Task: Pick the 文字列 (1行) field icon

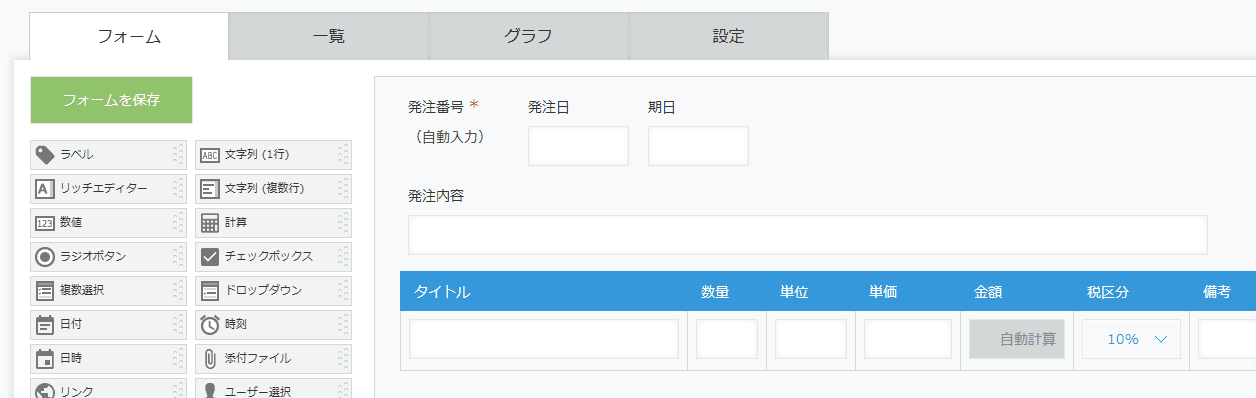Action: [210, 155]
